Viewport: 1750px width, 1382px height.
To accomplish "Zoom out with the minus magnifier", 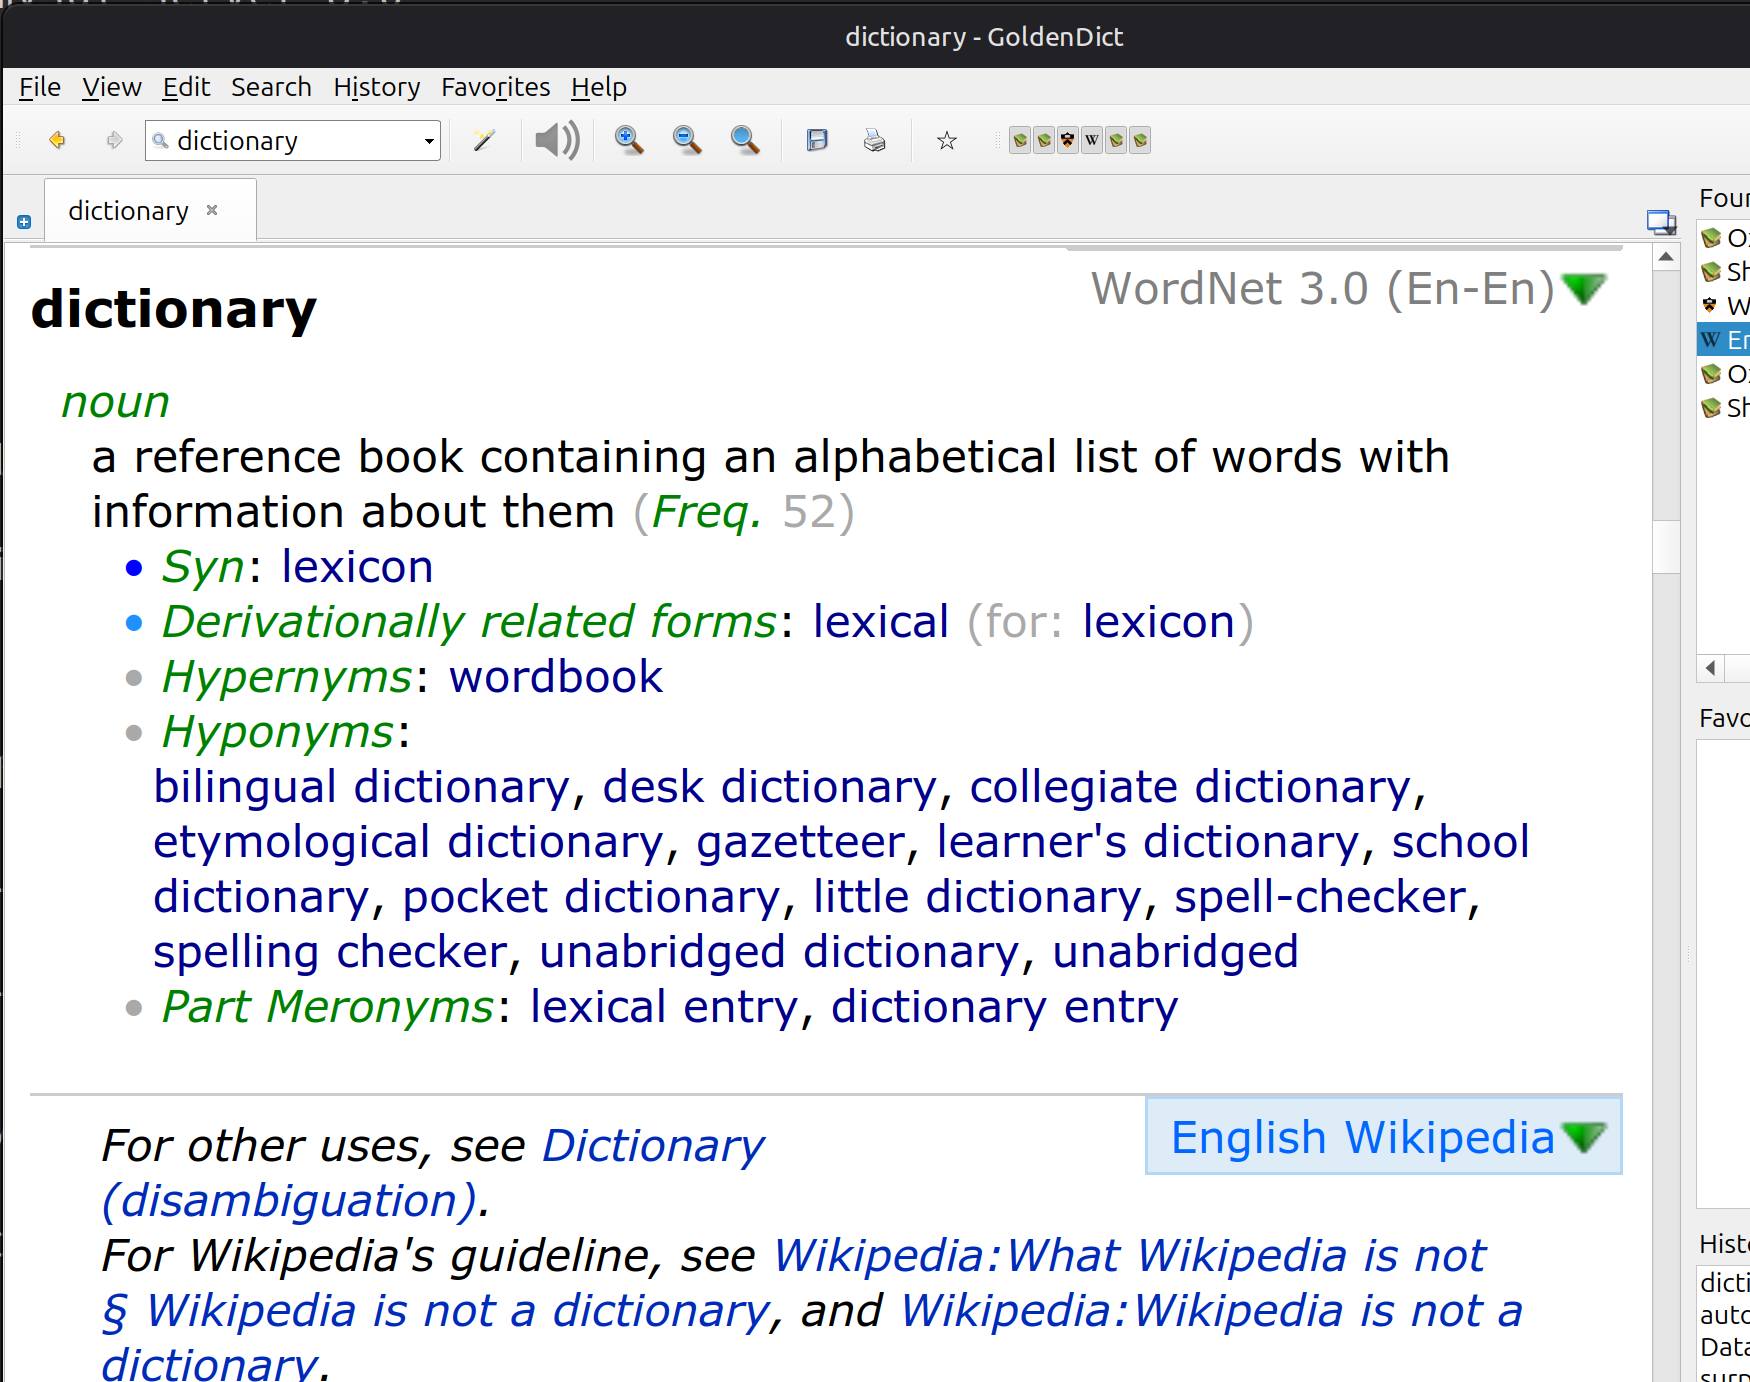I will pos(687,140).
